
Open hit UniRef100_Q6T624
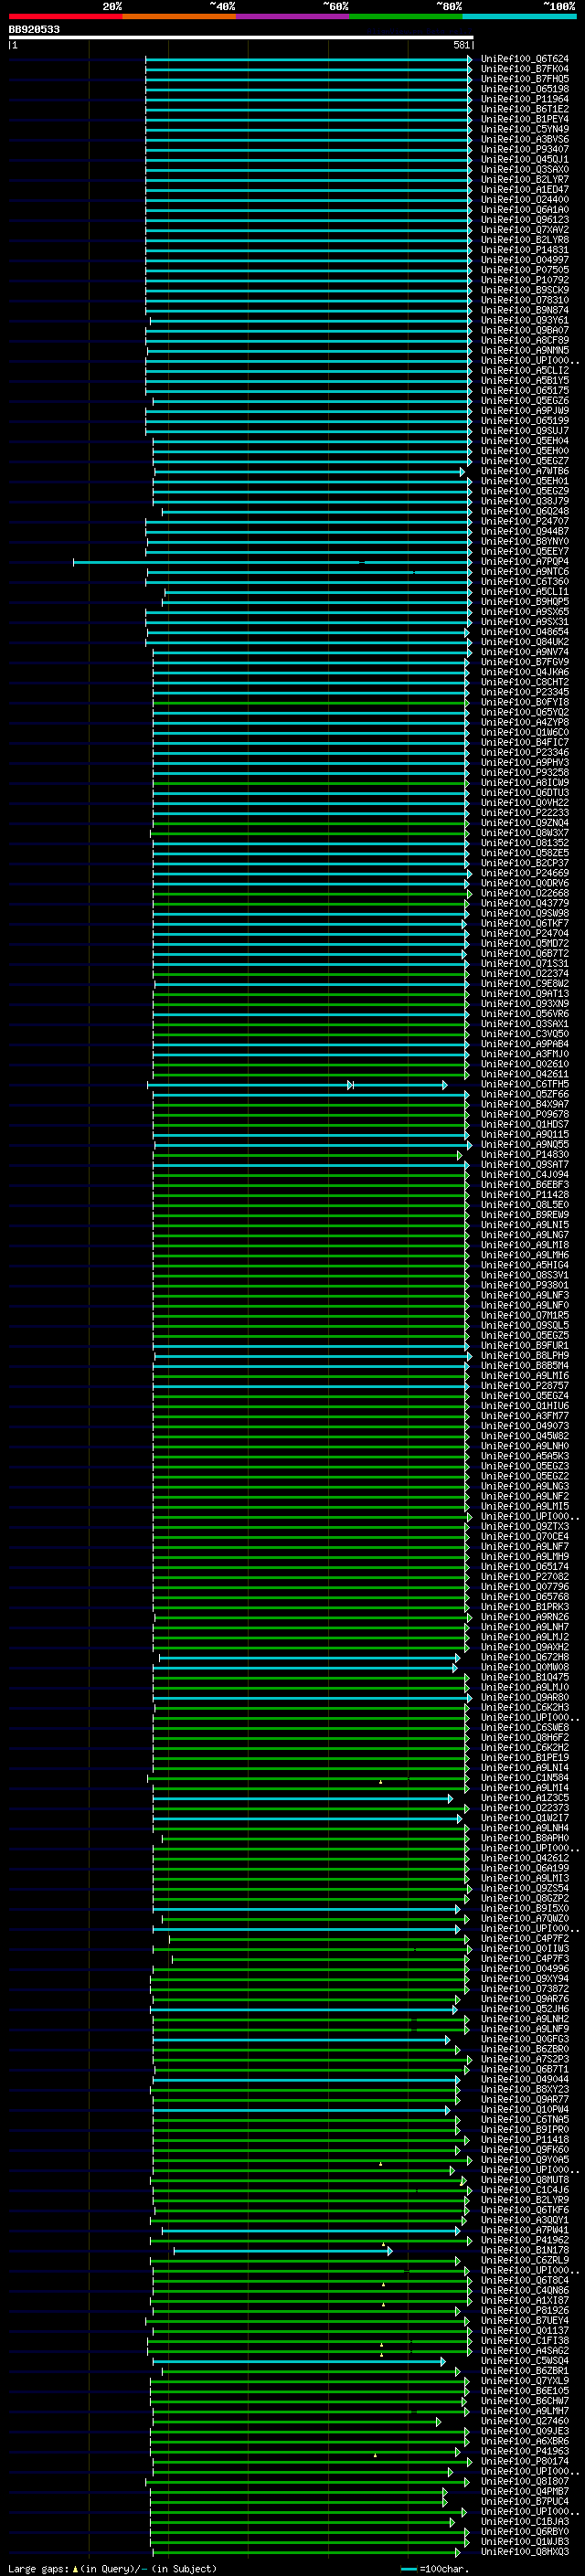(524, 59)
